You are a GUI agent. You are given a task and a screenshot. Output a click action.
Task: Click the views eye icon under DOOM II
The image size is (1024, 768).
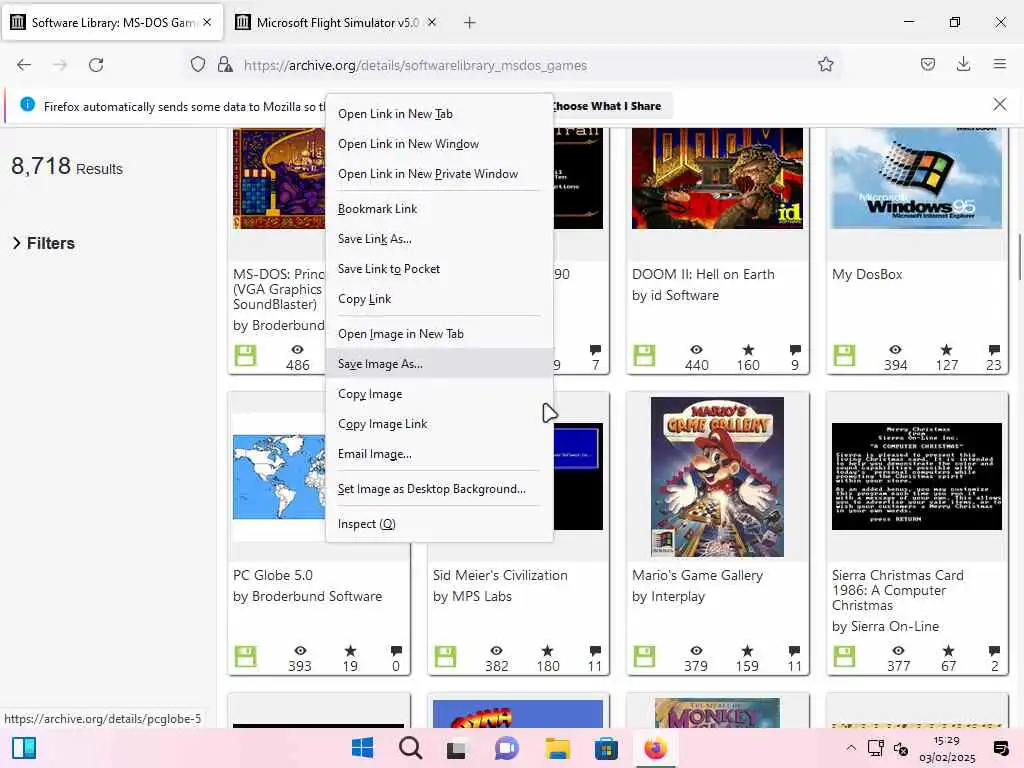click(x=696, y=349)
